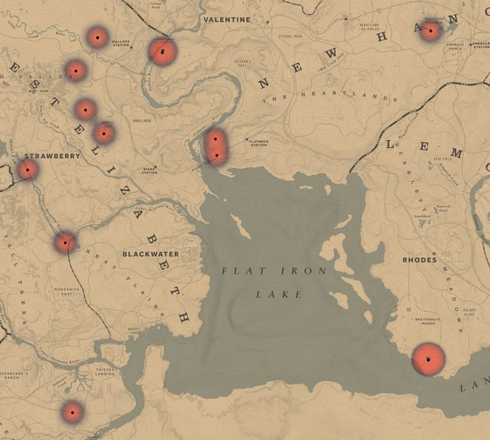Click the Braithwaite Manor label
This screenshot has width=490, height=440.
(428, 321)
